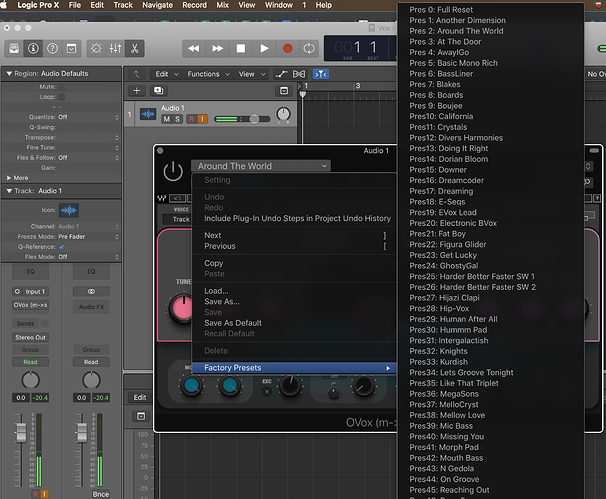Screen dimensions: 606x499
Task: Open the Quantize Off popup
Action: coord(88,117)
